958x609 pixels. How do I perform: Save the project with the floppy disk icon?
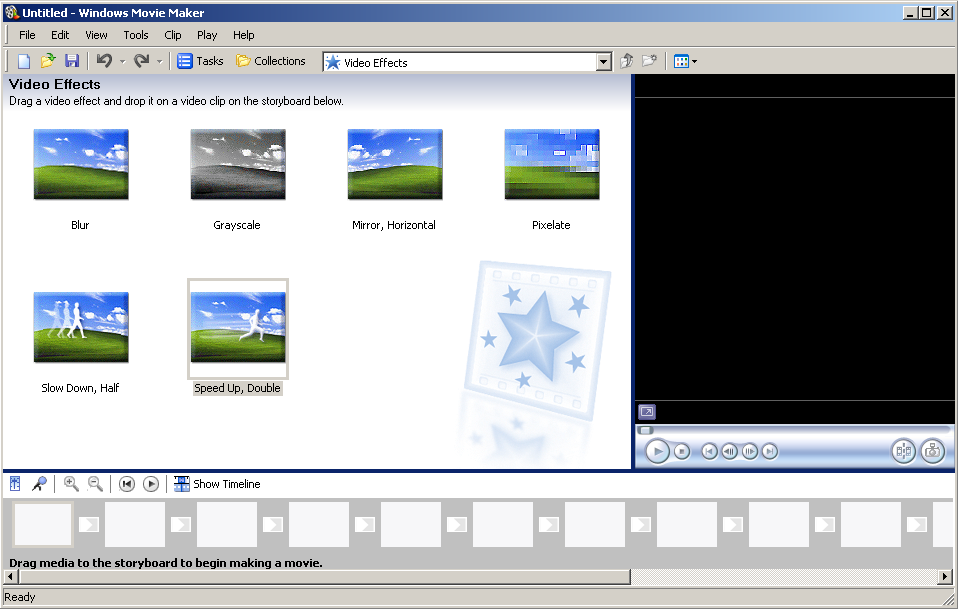[72, 61]
